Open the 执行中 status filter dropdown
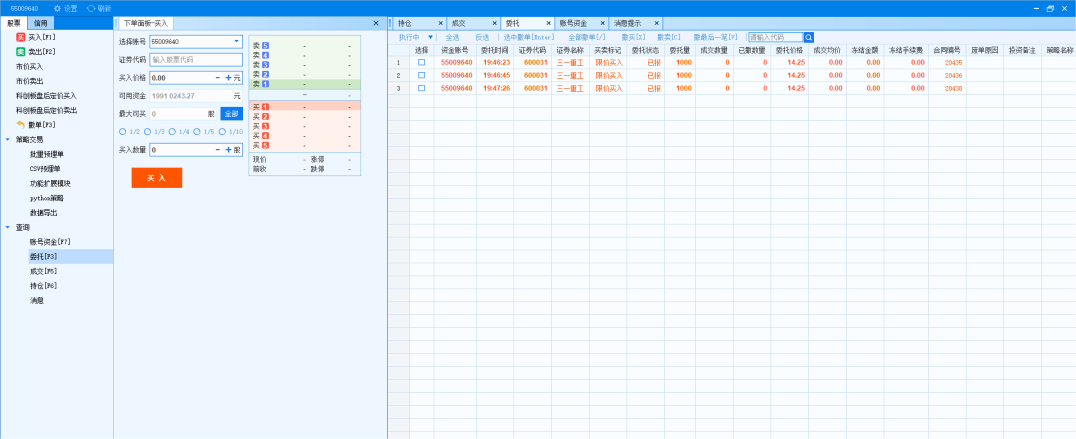Screen dimensions: 1076x439 (x=430, y=38)
